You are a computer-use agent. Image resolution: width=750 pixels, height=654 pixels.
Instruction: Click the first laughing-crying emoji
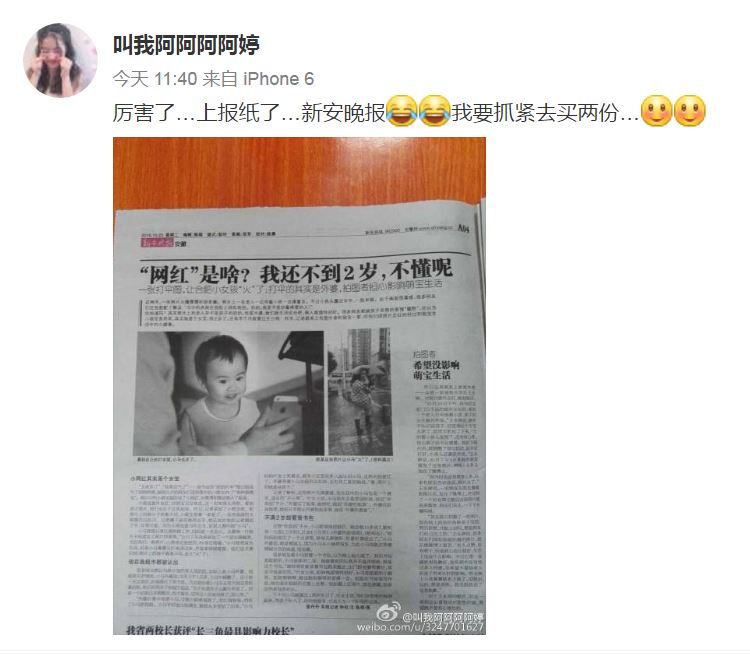402,111
